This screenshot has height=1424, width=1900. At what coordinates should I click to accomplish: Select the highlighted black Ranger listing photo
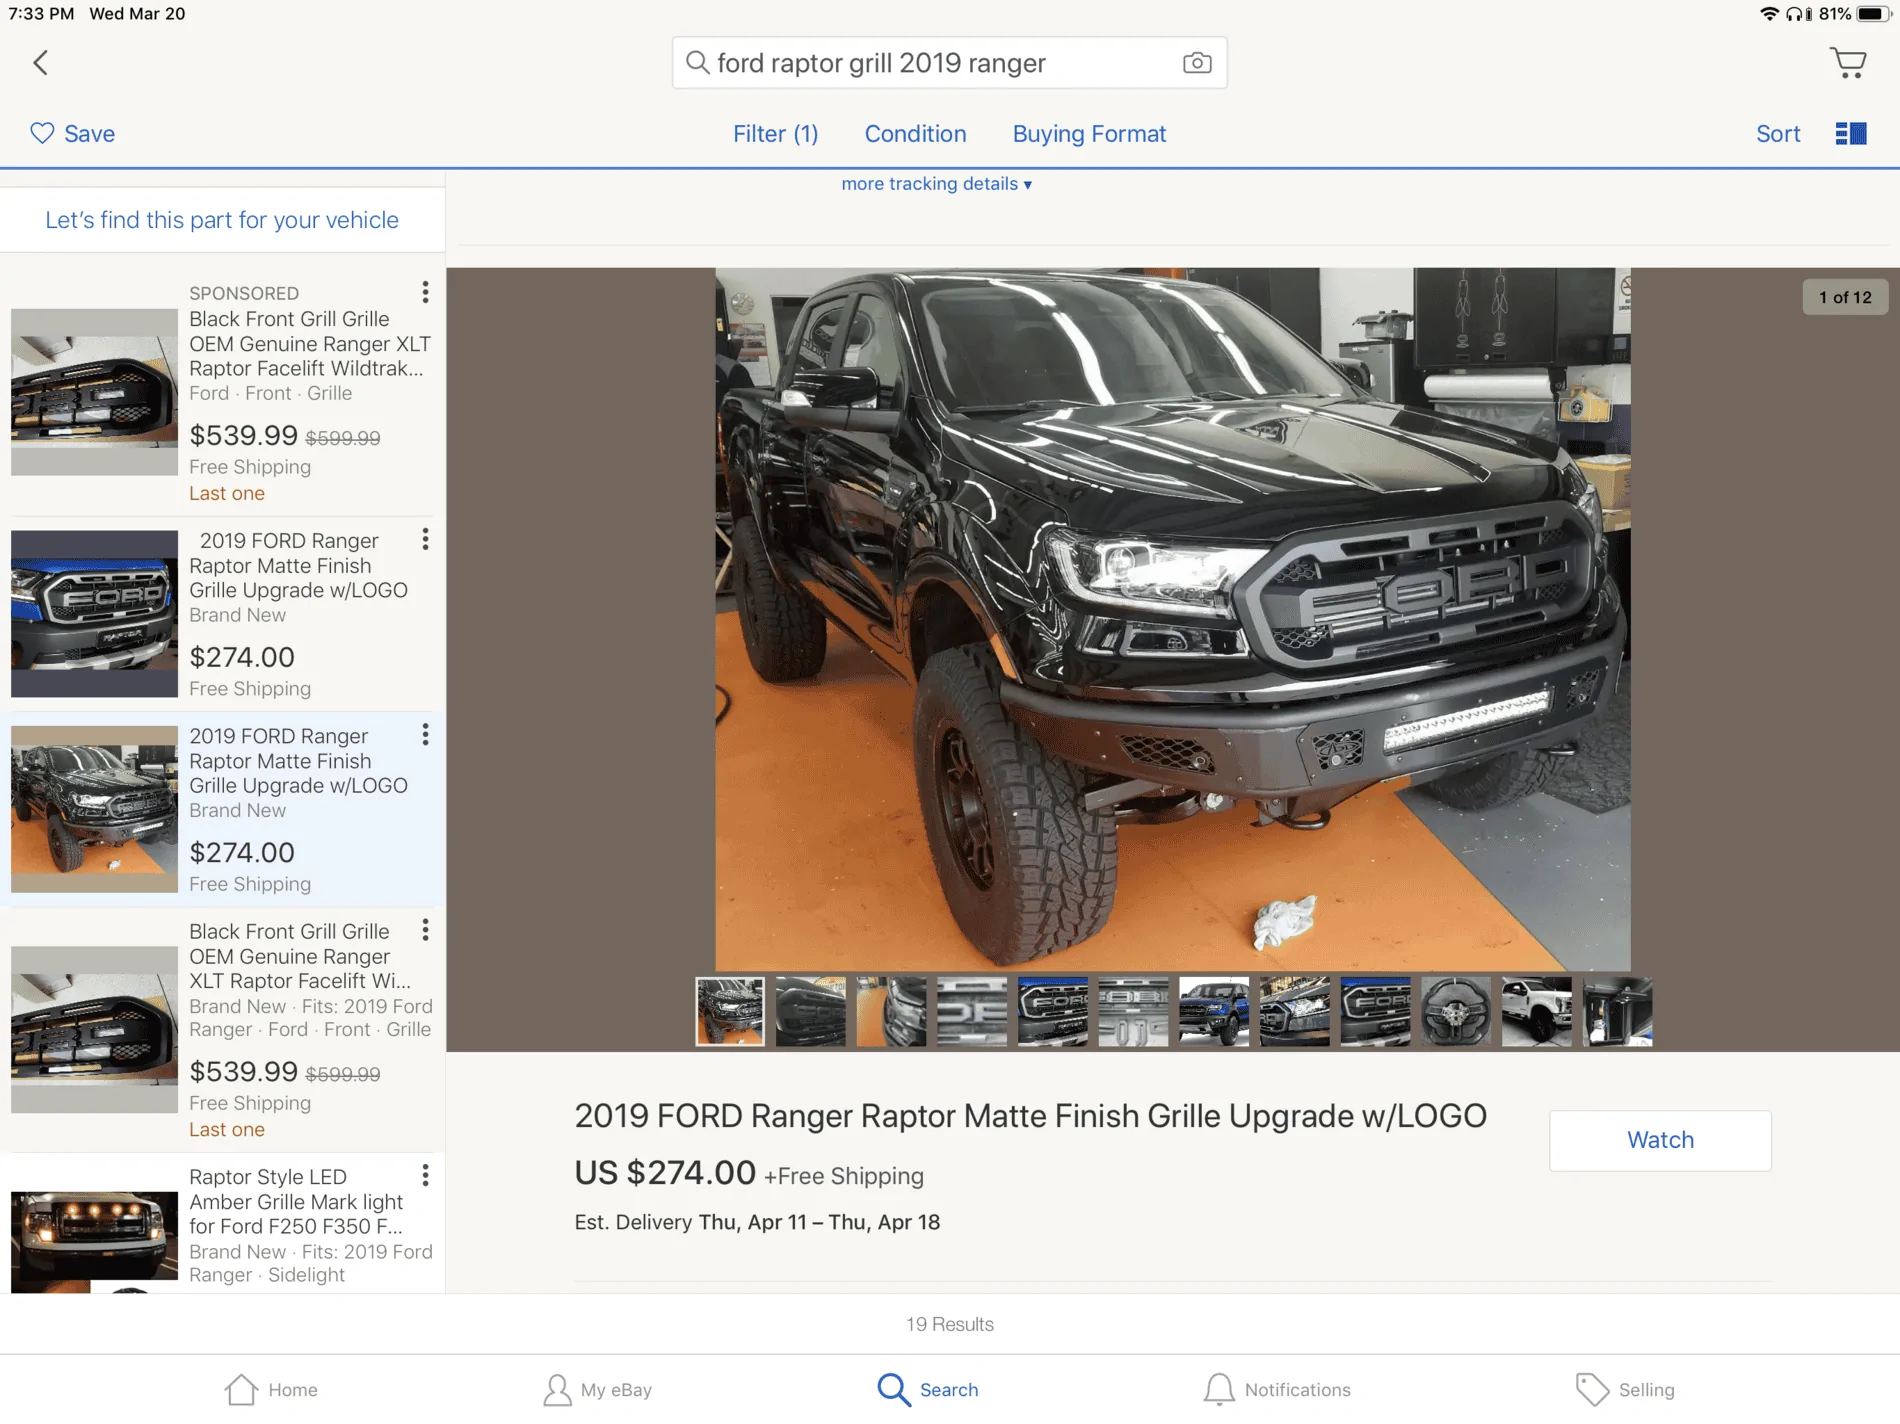94,809
